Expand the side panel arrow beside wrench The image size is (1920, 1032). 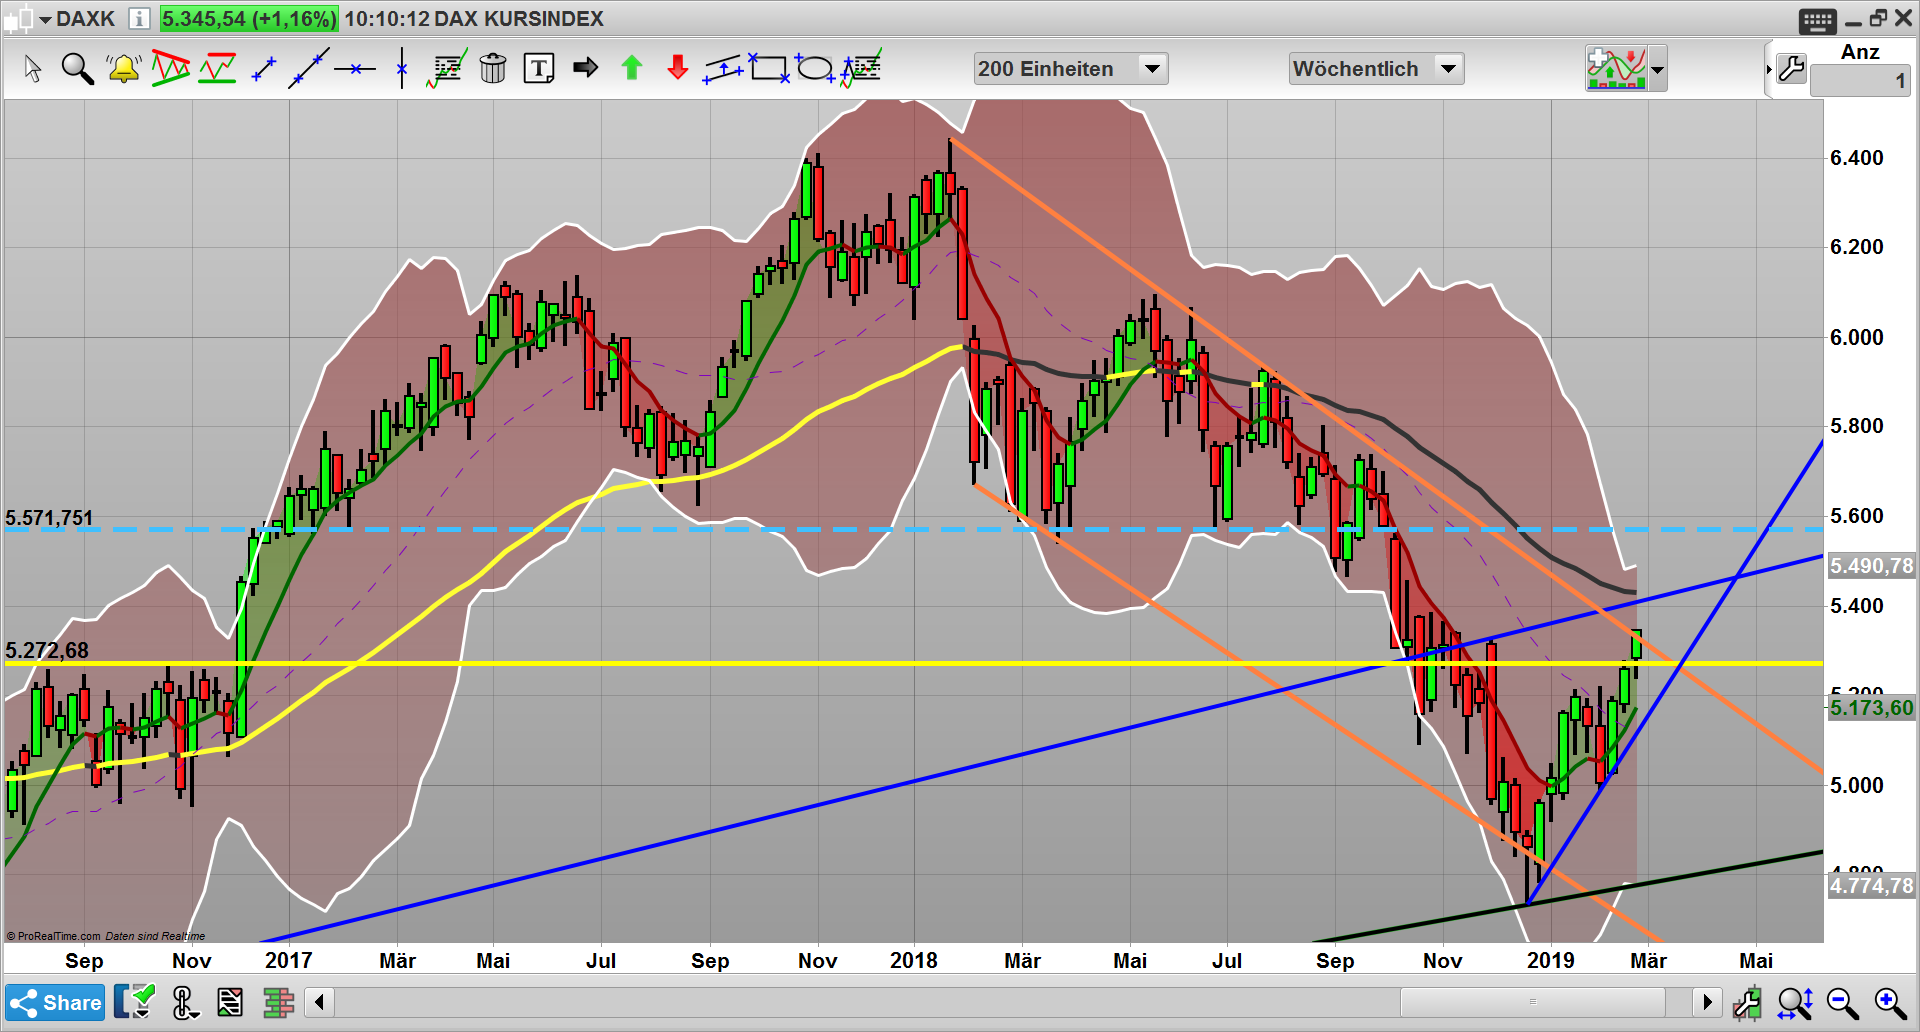click(1769, 69)
